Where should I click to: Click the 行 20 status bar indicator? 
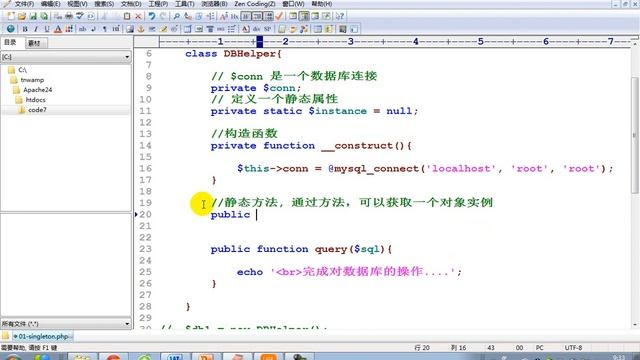pos(422,348)
